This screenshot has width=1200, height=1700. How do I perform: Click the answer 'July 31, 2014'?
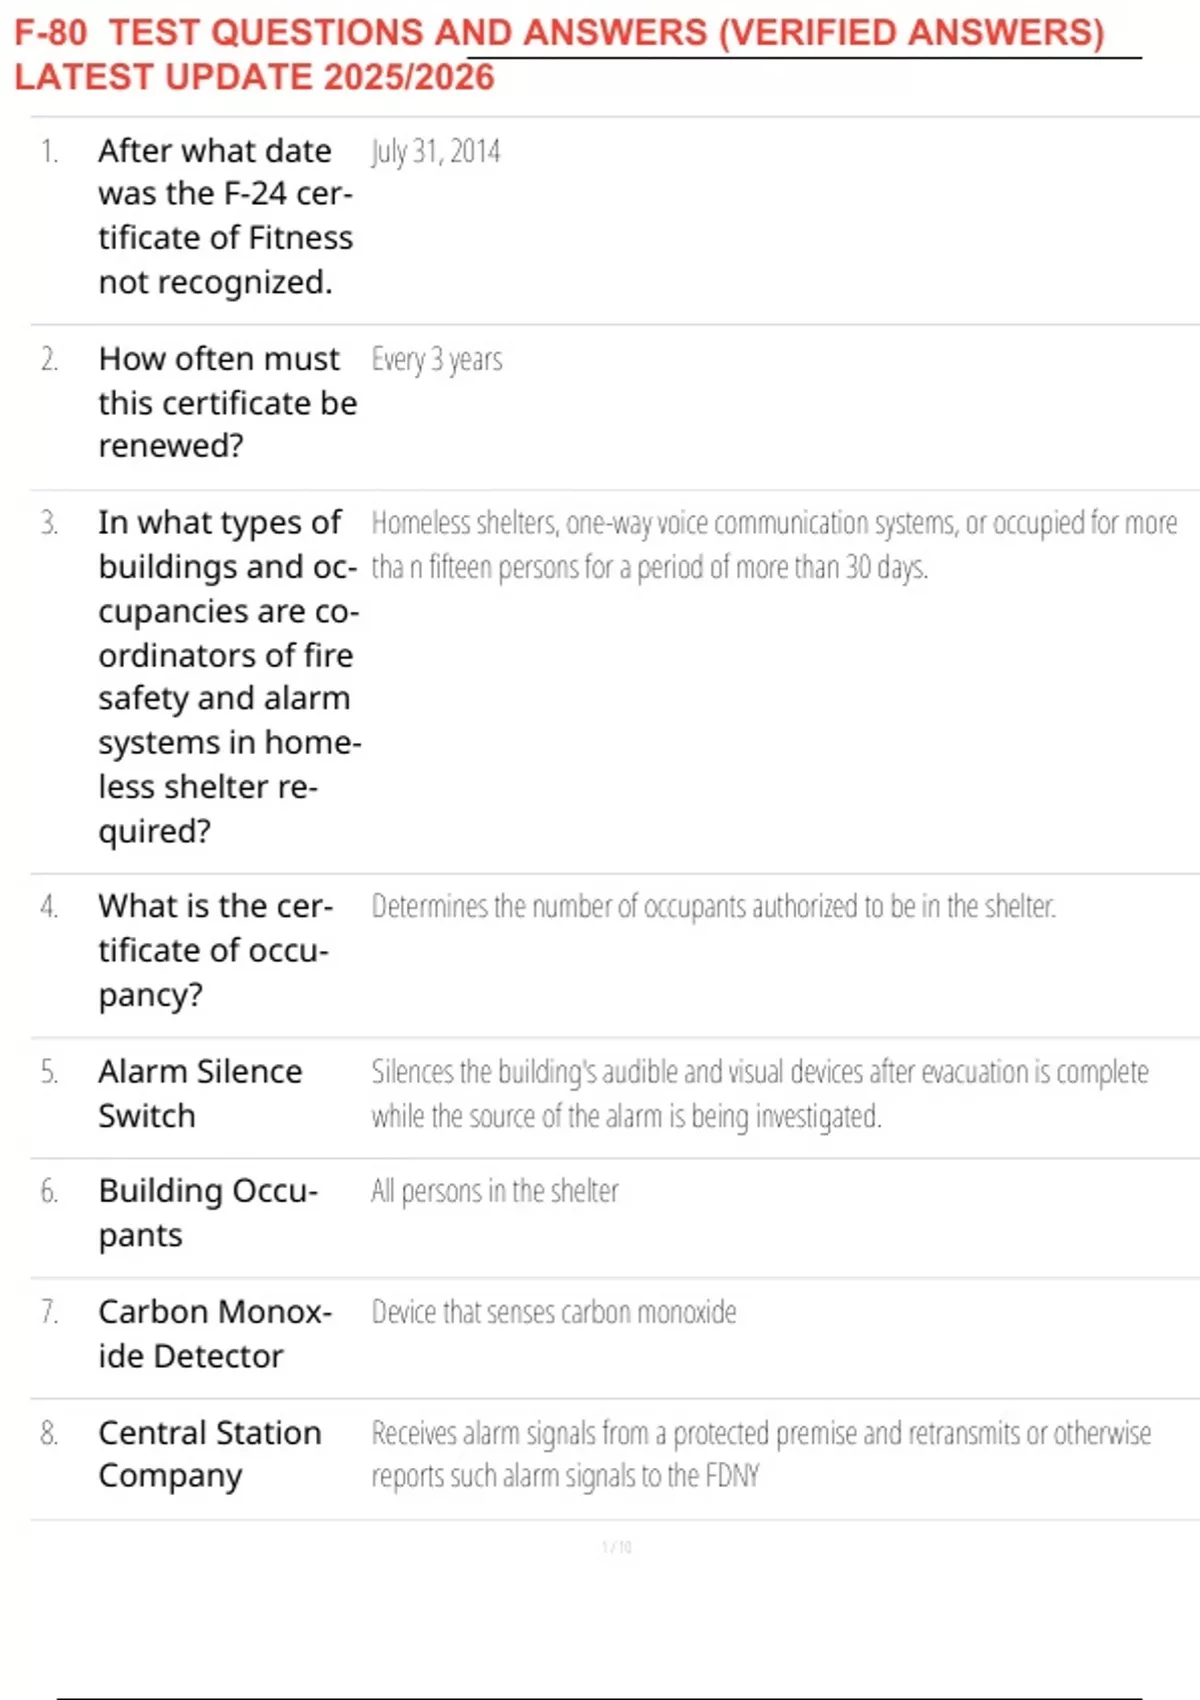point(436,152)
